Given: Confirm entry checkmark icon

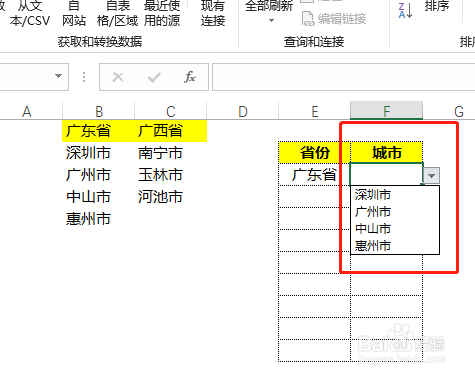Looking at the screenshot, I should [x=154, y=77].
